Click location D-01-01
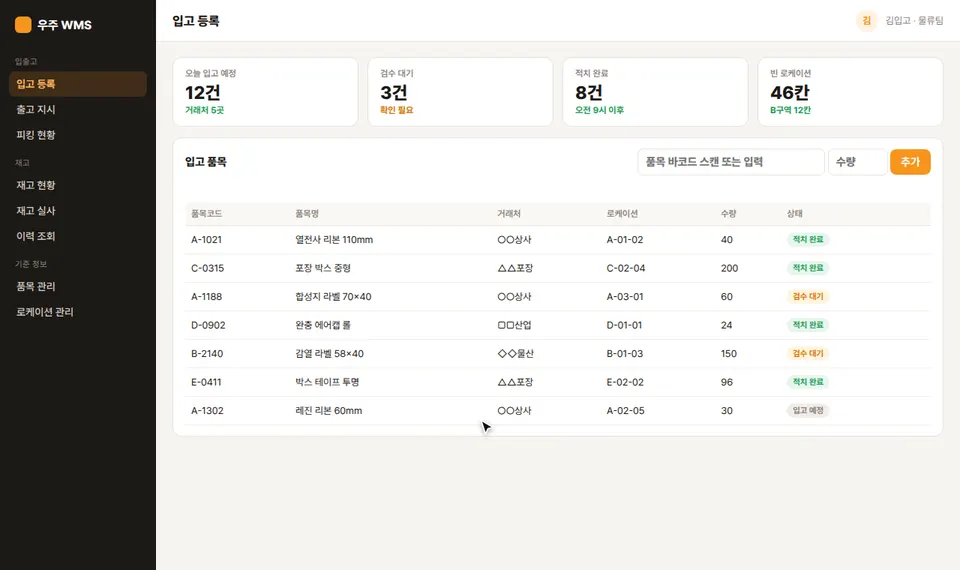This screenshot has height=570, width=960. (x=624, y=325)
